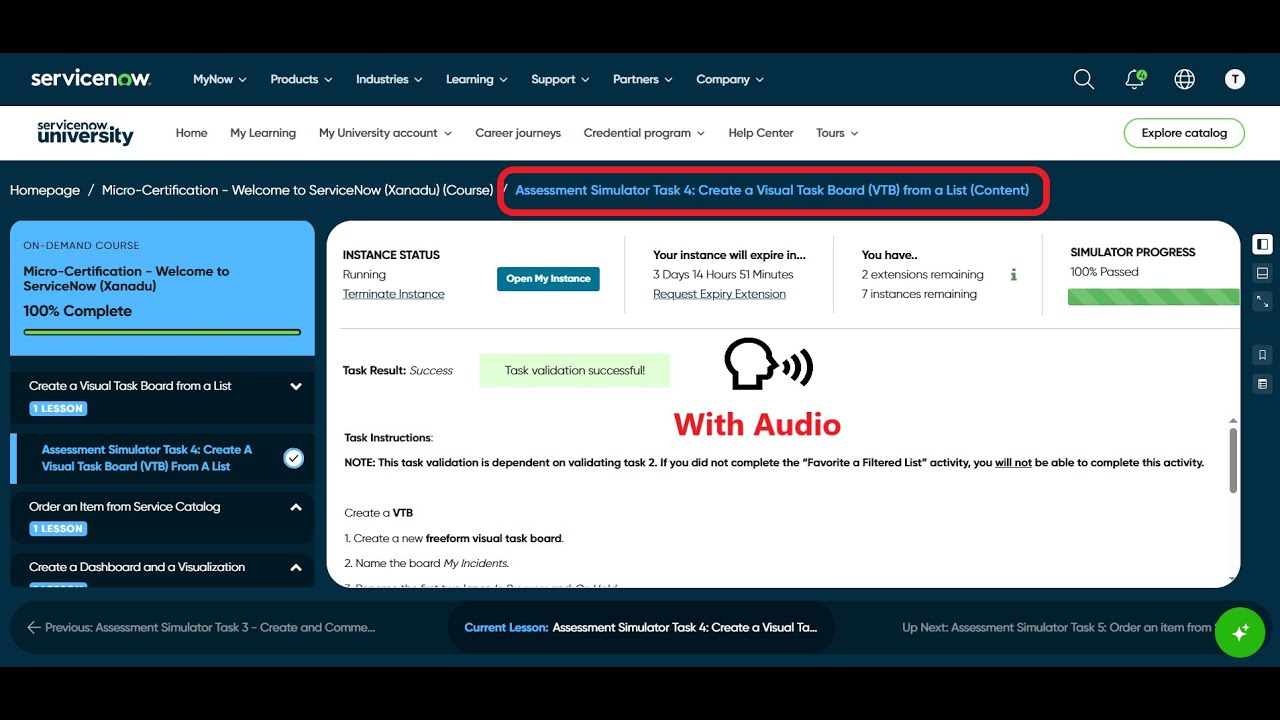The image size is (1280, 720).
Task: Click the simulator progress bar
Action: click(1154, 297)
